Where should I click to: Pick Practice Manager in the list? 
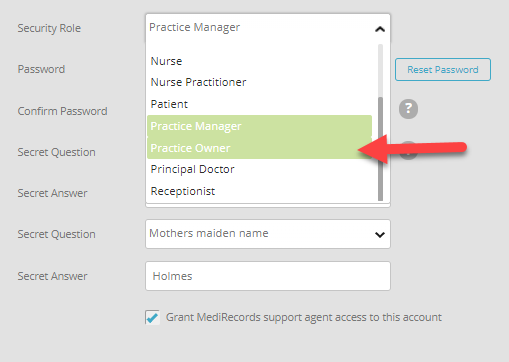click(259, 126)
